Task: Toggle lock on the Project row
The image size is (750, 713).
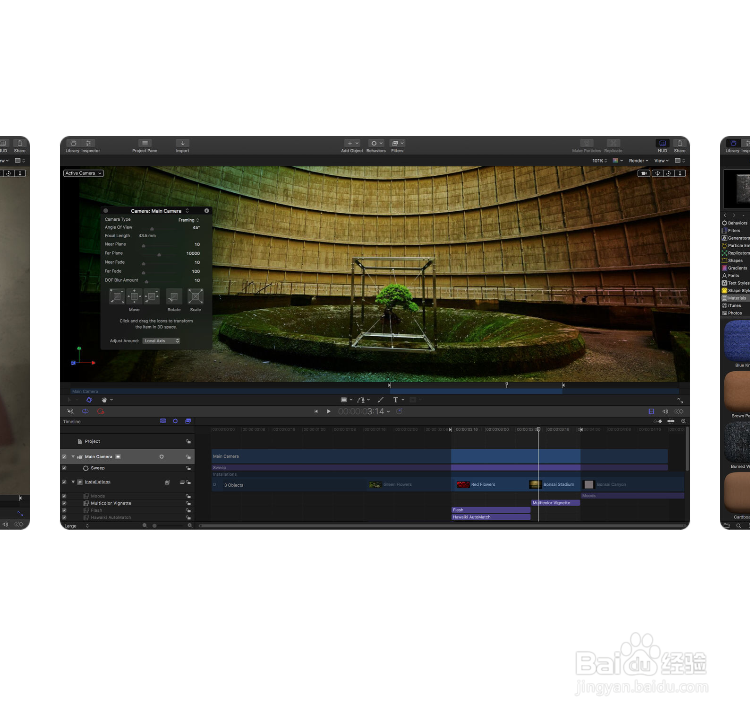Action: click(x=188, y=441)
